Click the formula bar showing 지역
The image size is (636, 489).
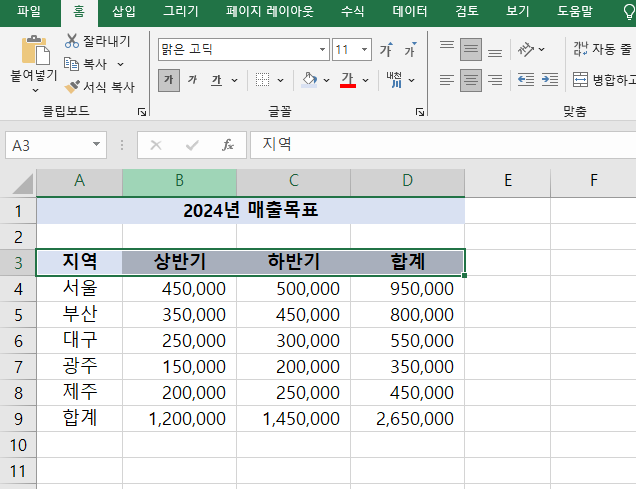click(443, 144)
